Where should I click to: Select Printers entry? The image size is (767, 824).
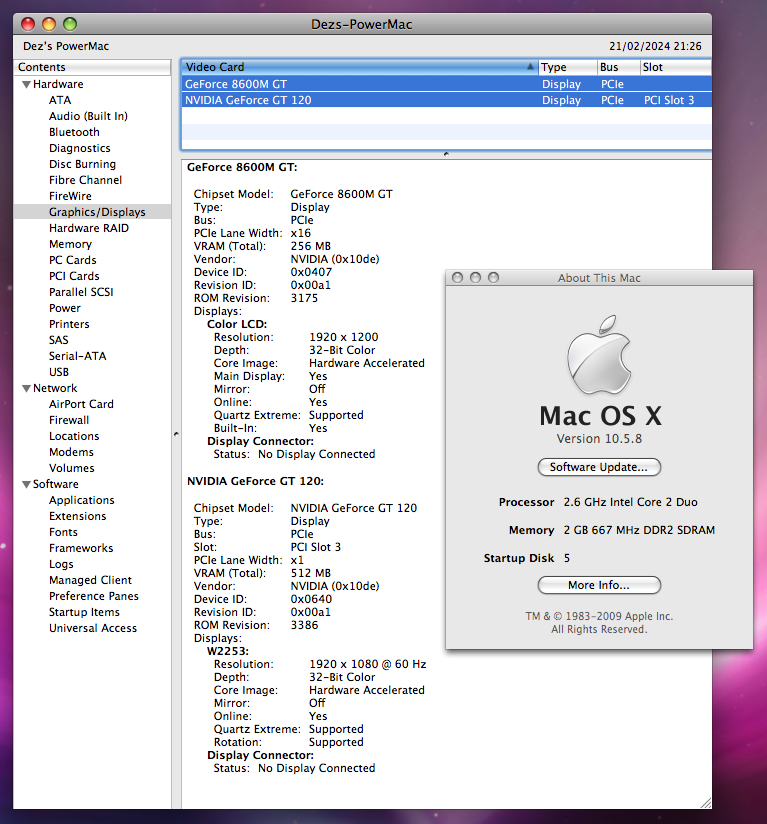(x=69, y=324)
